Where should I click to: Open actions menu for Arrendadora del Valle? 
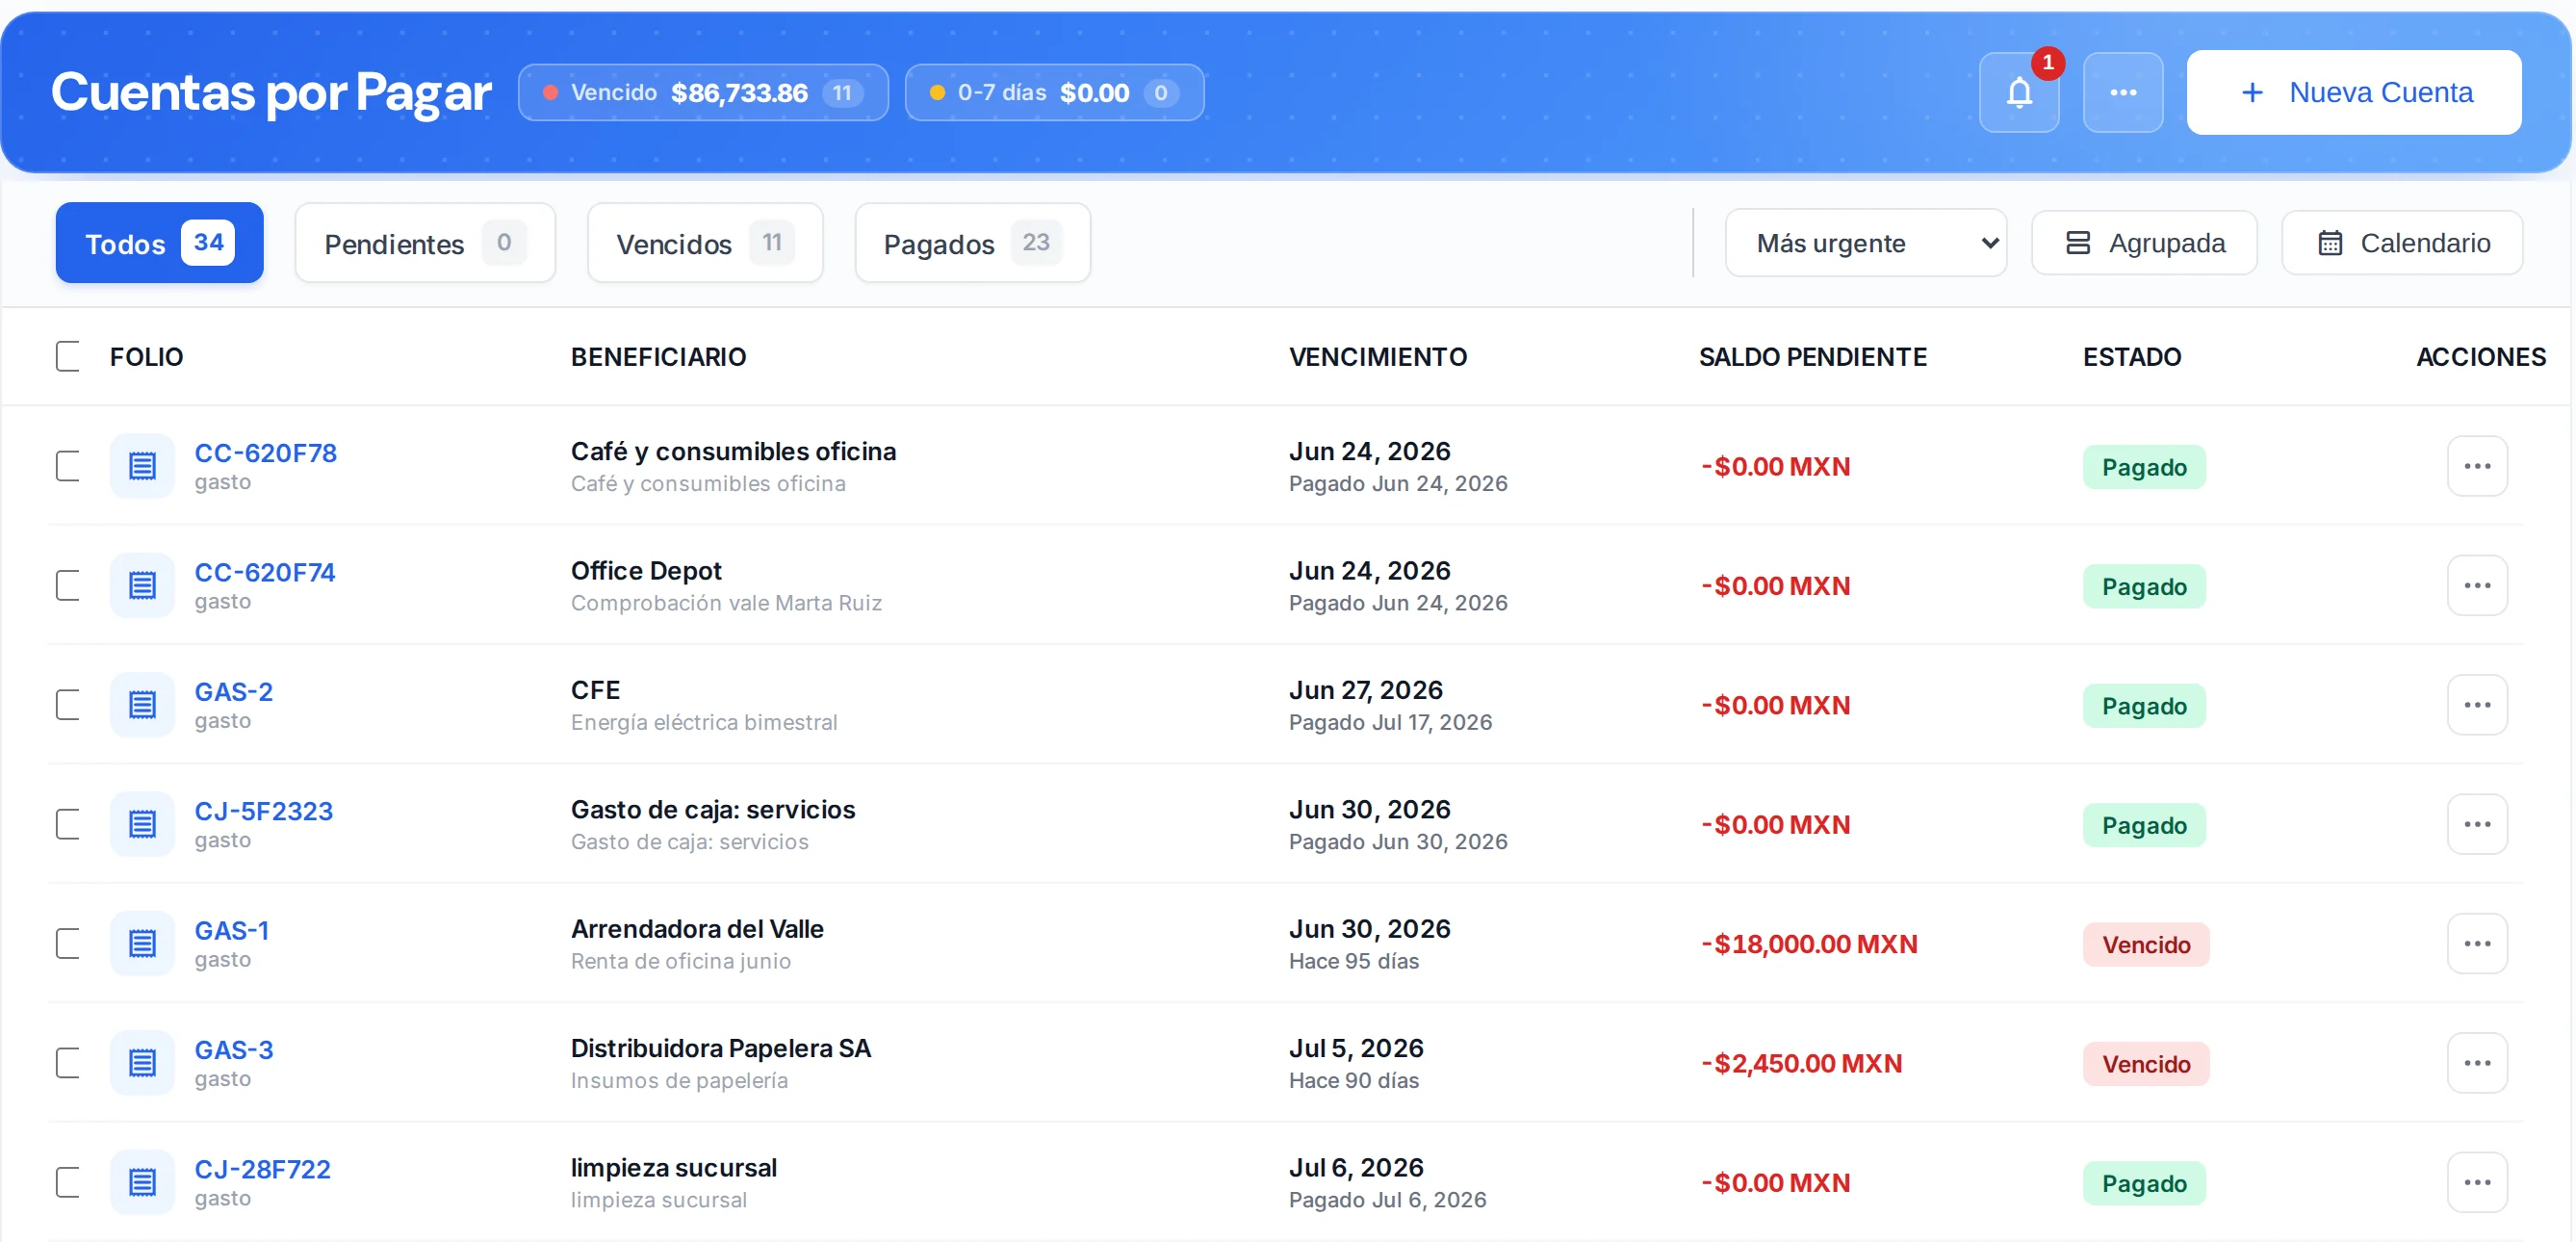click(x=2476, y=943)
